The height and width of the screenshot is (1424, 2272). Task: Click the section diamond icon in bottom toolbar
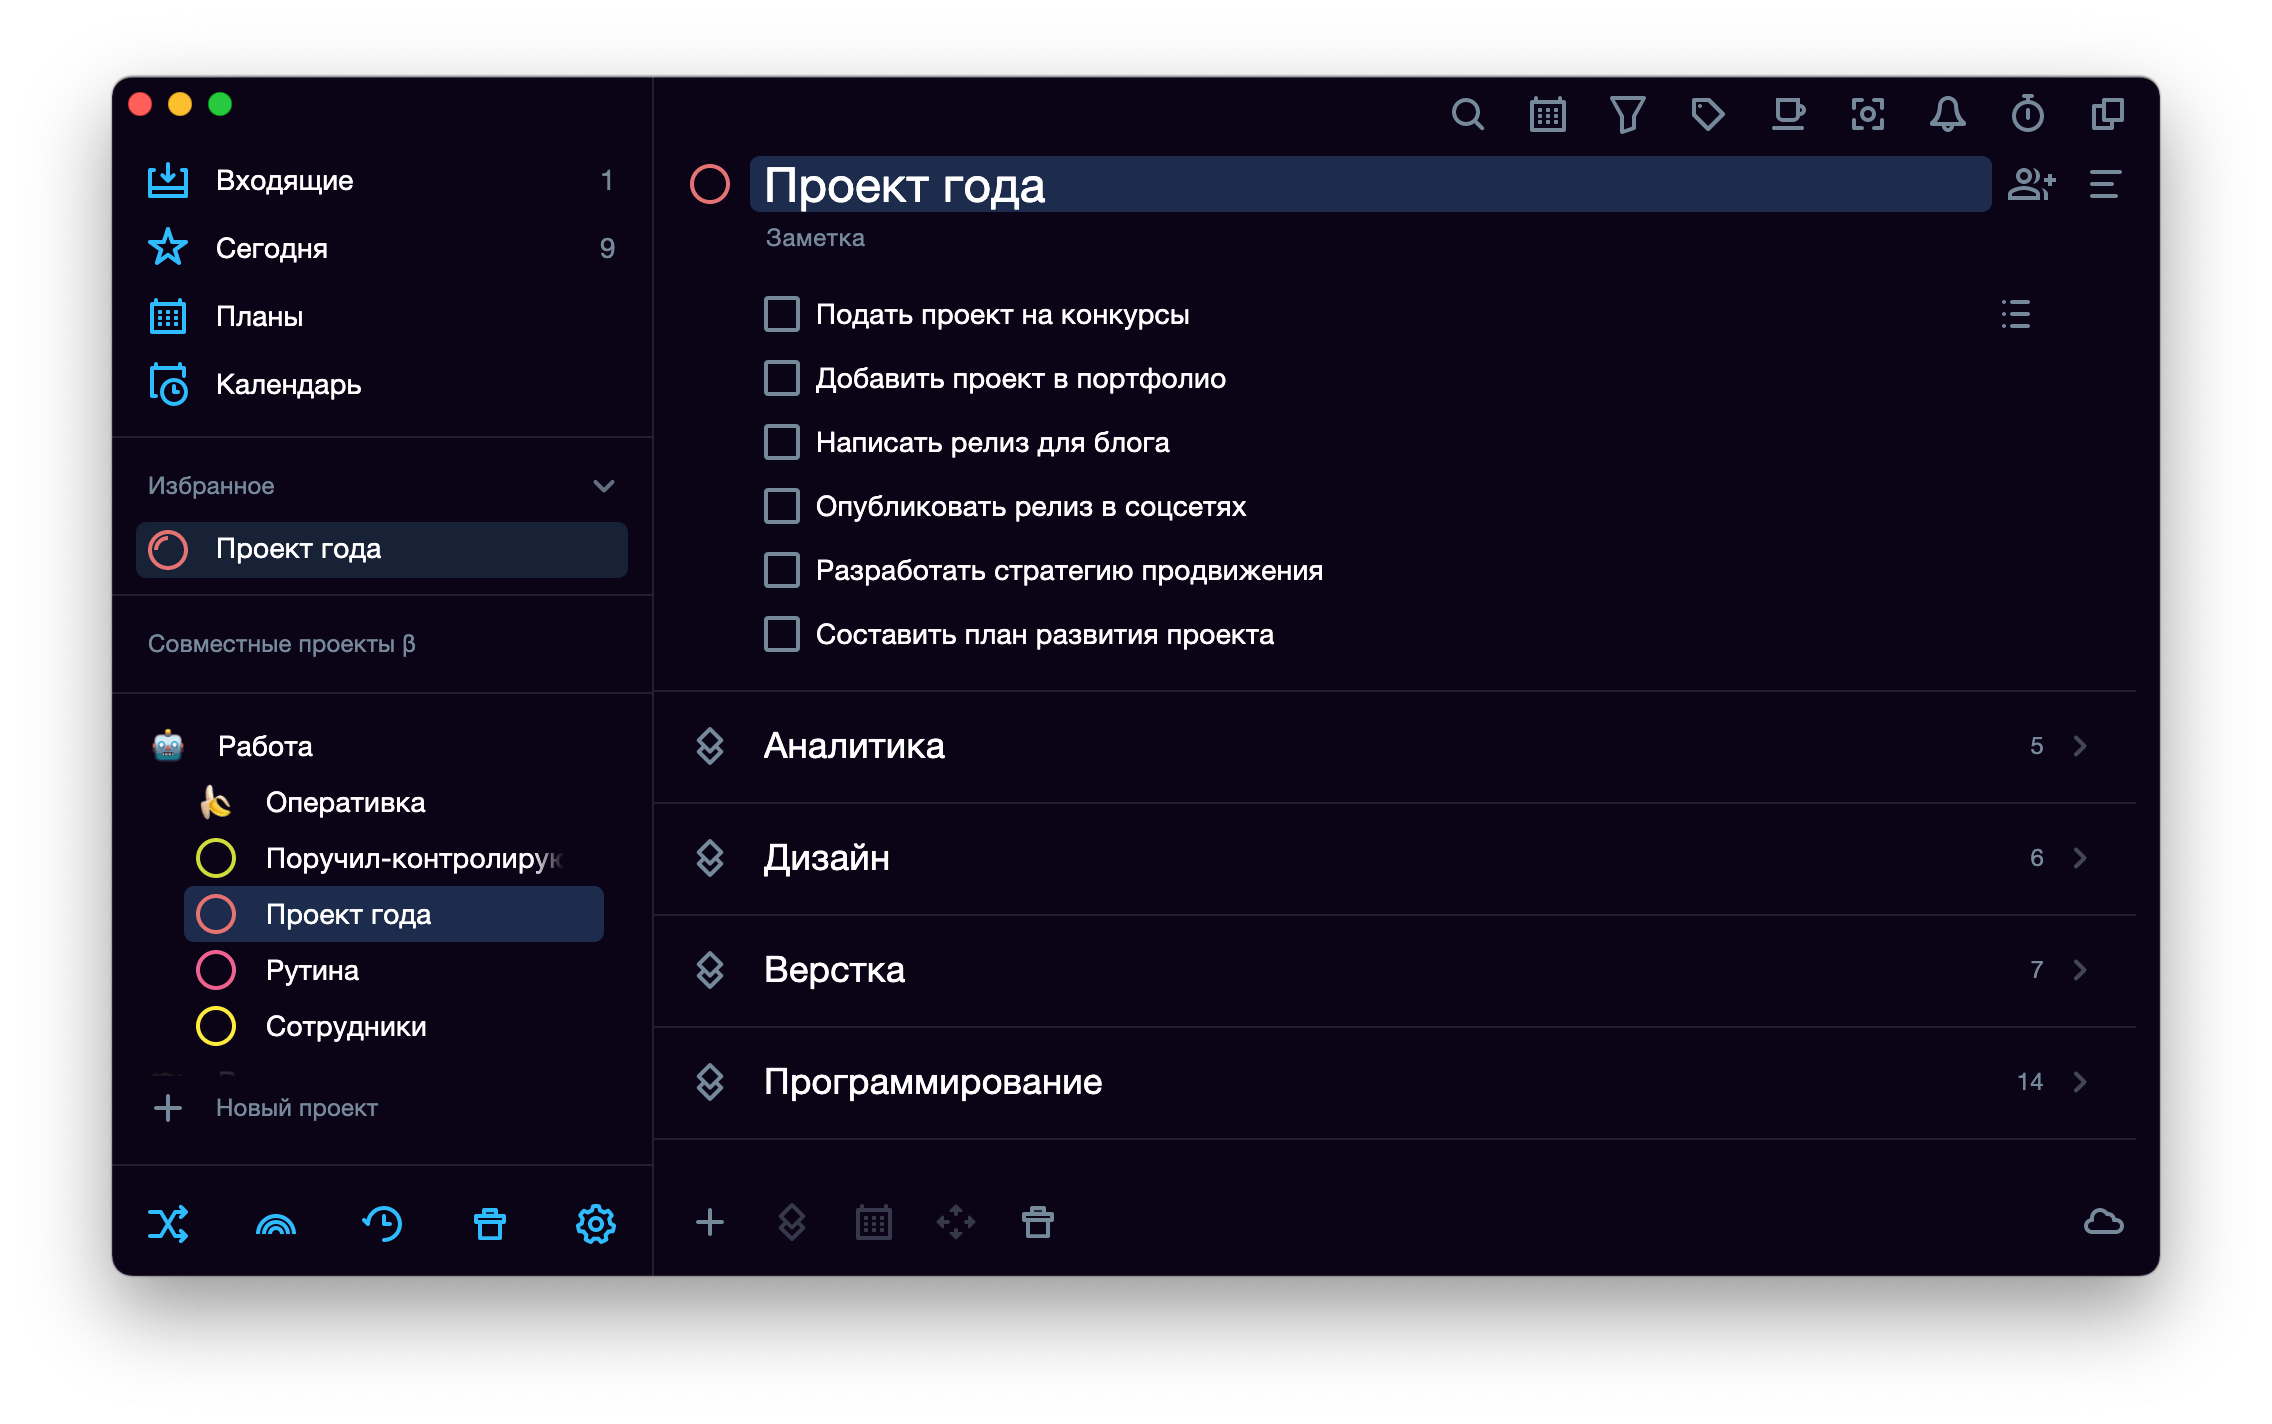[x=792, y=1222]
